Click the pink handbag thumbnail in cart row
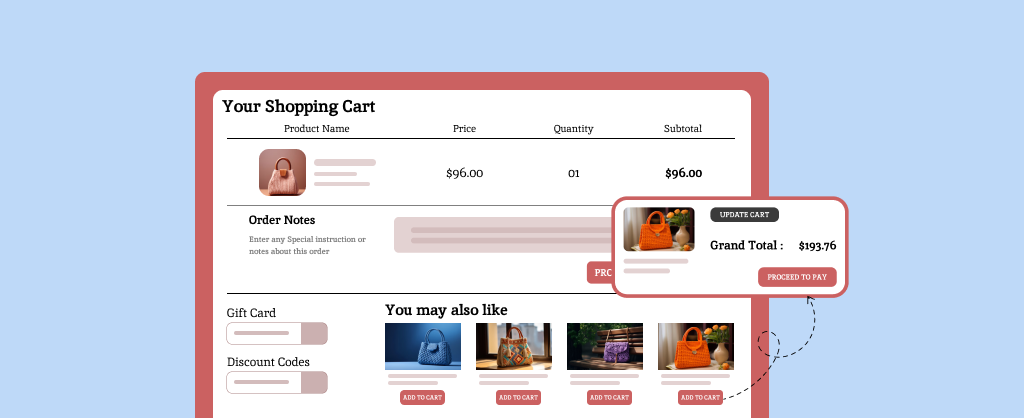This screenshot has width=1024, height=418. 282,172
